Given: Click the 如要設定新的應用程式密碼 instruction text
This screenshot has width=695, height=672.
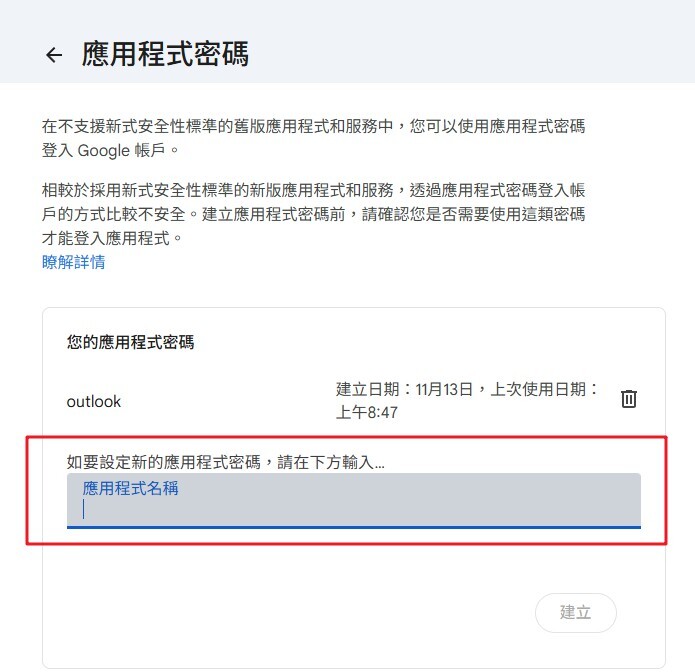Looking at the screenshot, I should pos(226,462).
